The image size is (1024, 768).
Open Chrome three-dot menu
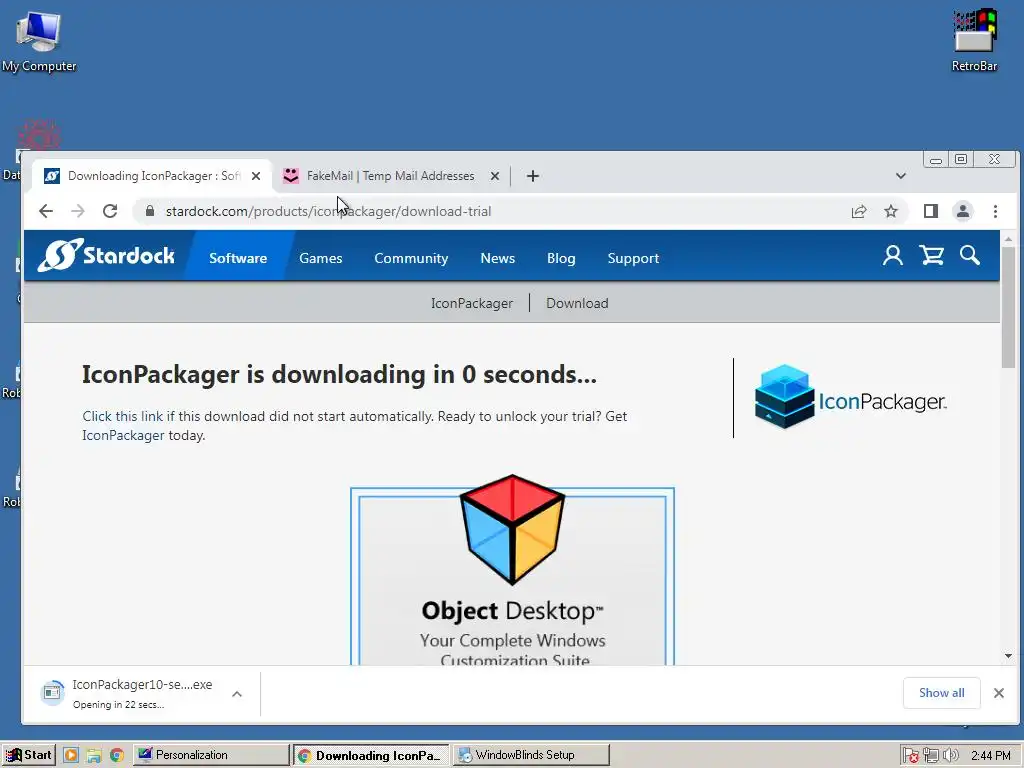(x=995, y=211)
